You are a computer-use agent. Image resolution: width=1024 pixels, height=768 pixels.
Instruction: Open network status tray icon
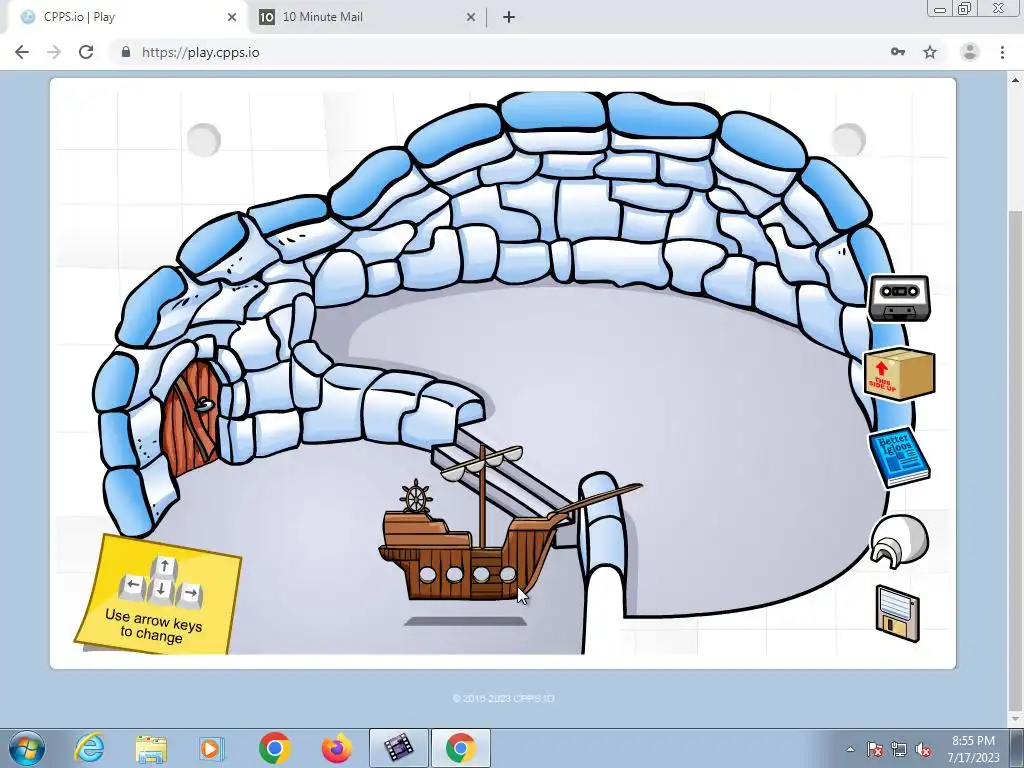tap(899, 750)
